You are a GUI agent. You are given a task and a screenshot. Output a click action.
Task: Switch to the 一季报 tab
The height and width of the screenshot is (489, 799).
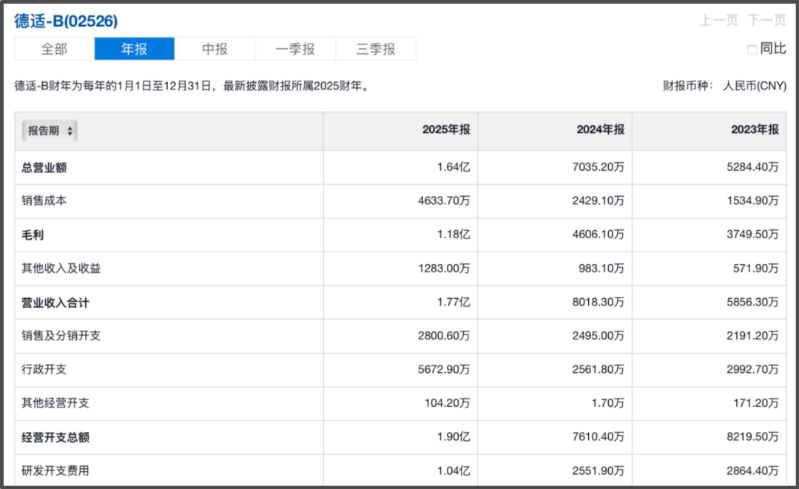tap(295, 49)
